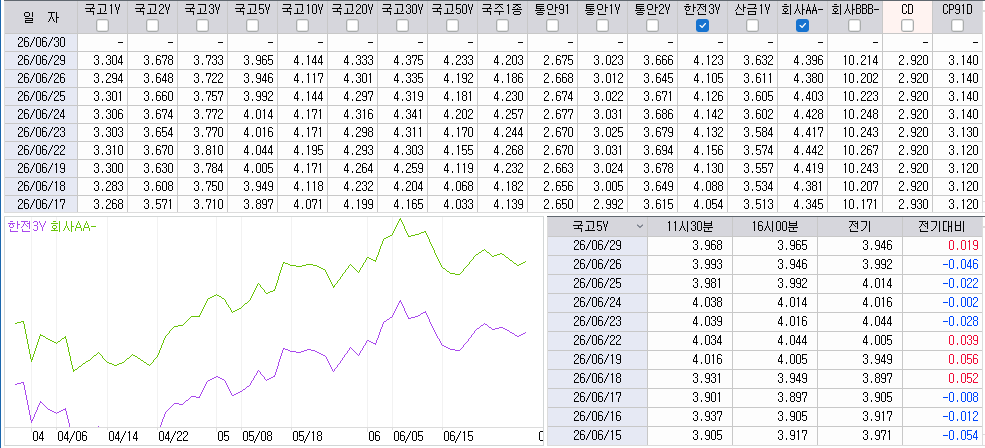Image resolution: width=985 pixels, height=448 pixels.
Task: Uncheck the 한전3Y checkbox
Action: coord(703,26)
